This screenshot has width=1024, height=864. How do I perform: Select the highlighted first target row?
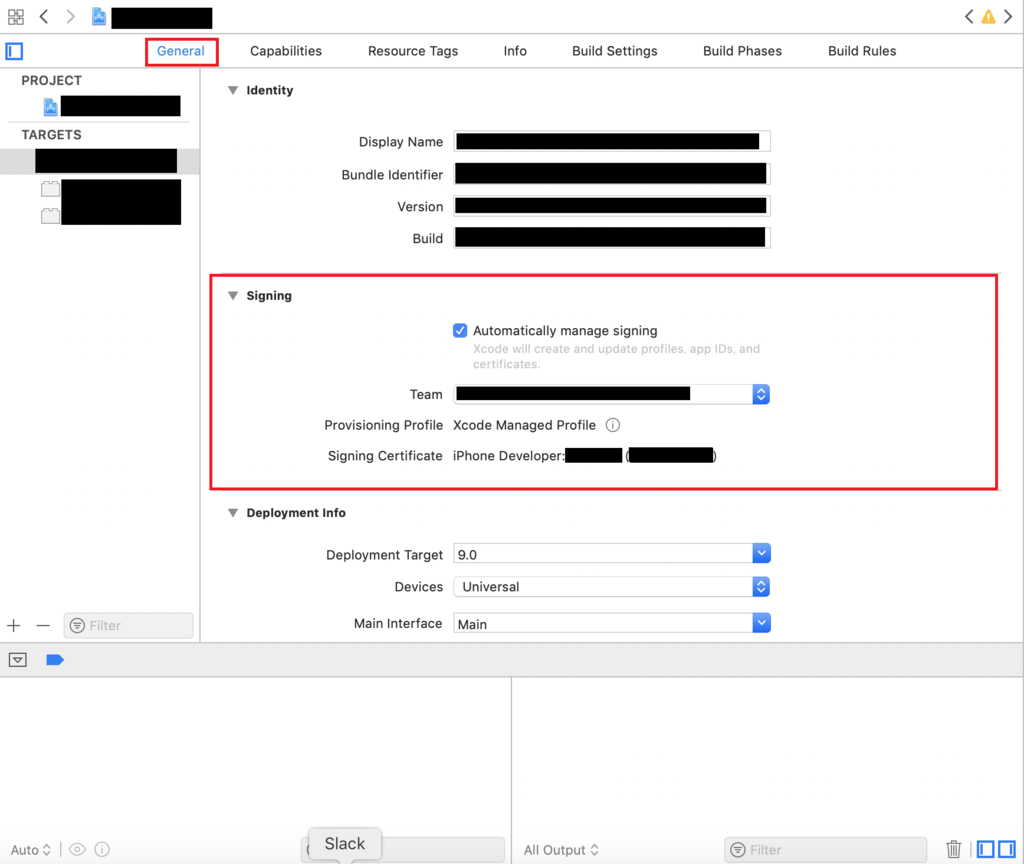point(99,161)
